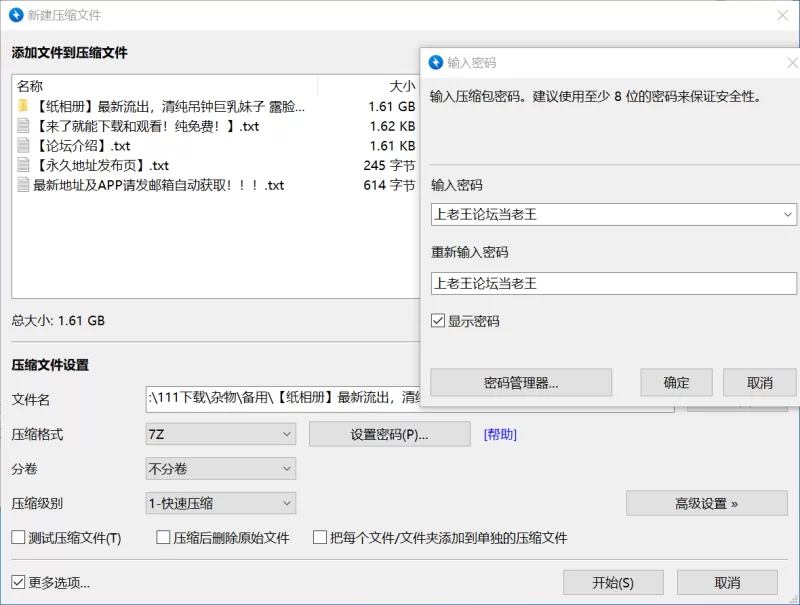
Task: Open the 压缩级别 dropdown set to 1-快速压缩
Action: [220, 504]
